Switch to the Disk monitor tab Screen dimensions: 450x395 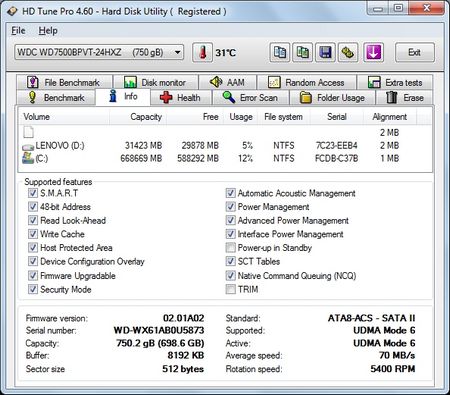(x=155, y=82)
